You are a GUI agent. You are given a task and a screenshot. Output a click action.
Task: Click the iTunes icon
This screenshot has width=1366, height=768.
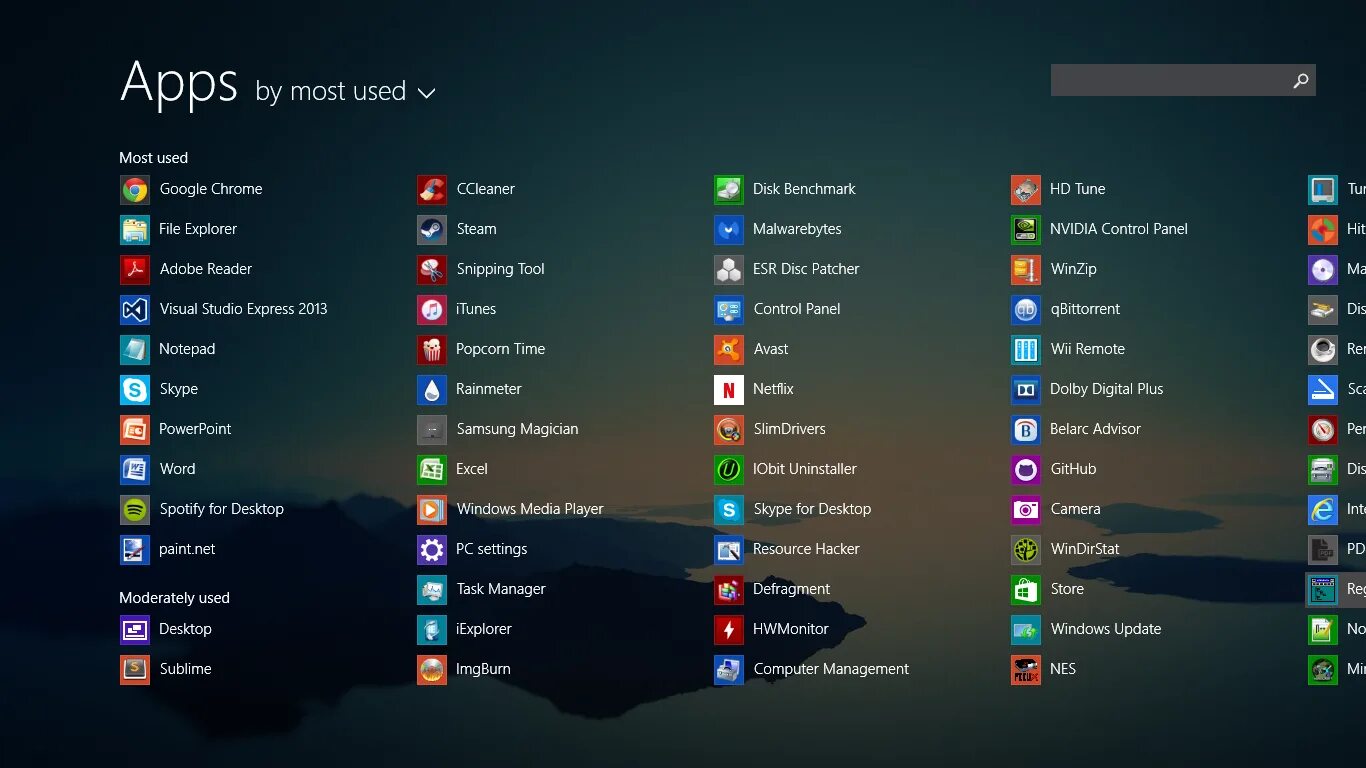point(432,309)
